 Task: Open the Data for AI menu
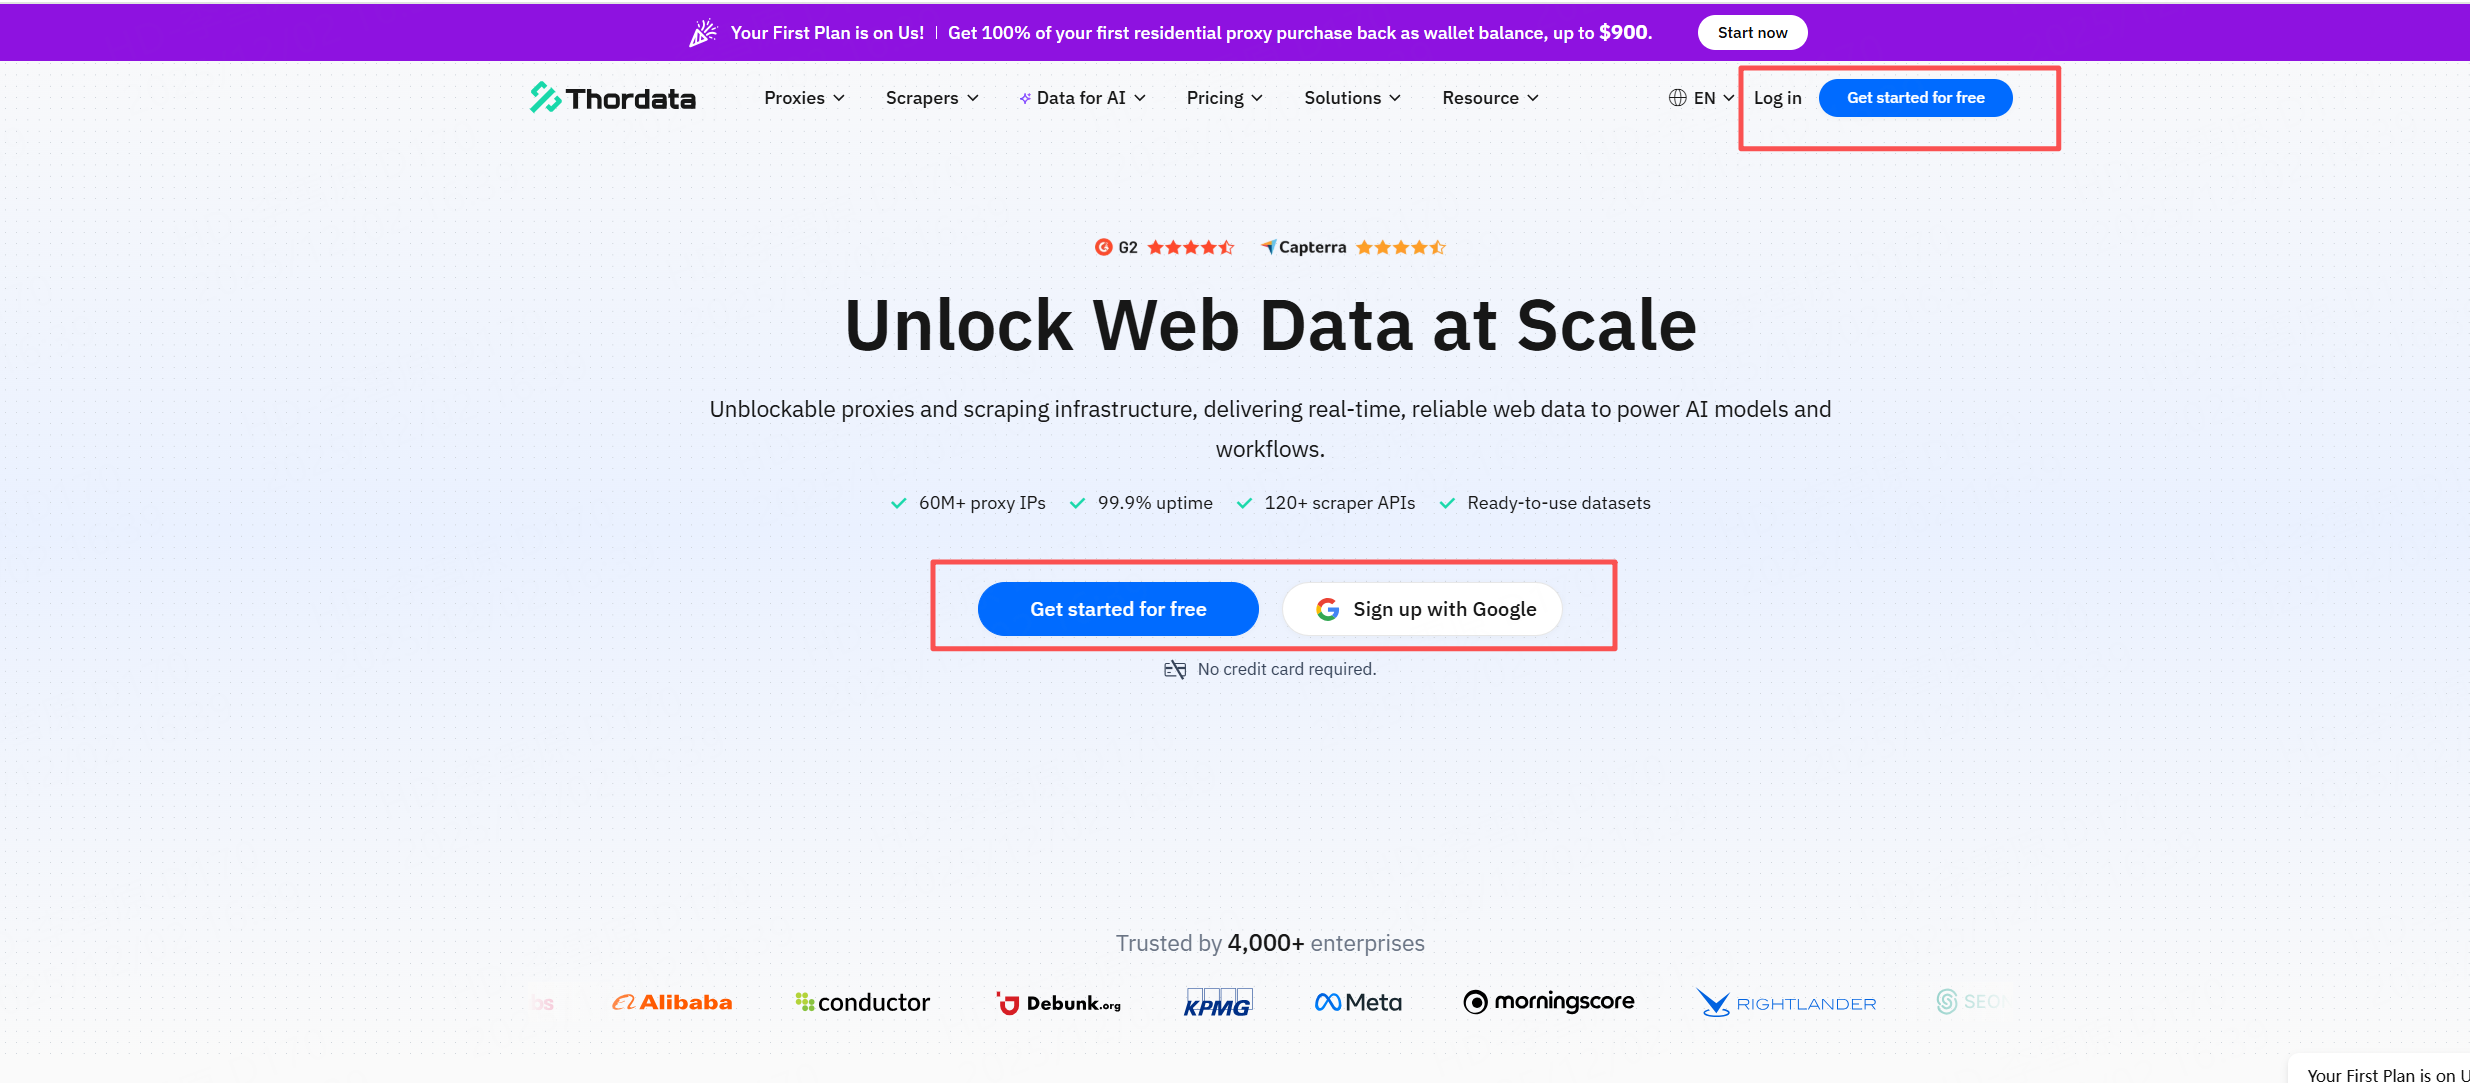[x=1082, y=98]
